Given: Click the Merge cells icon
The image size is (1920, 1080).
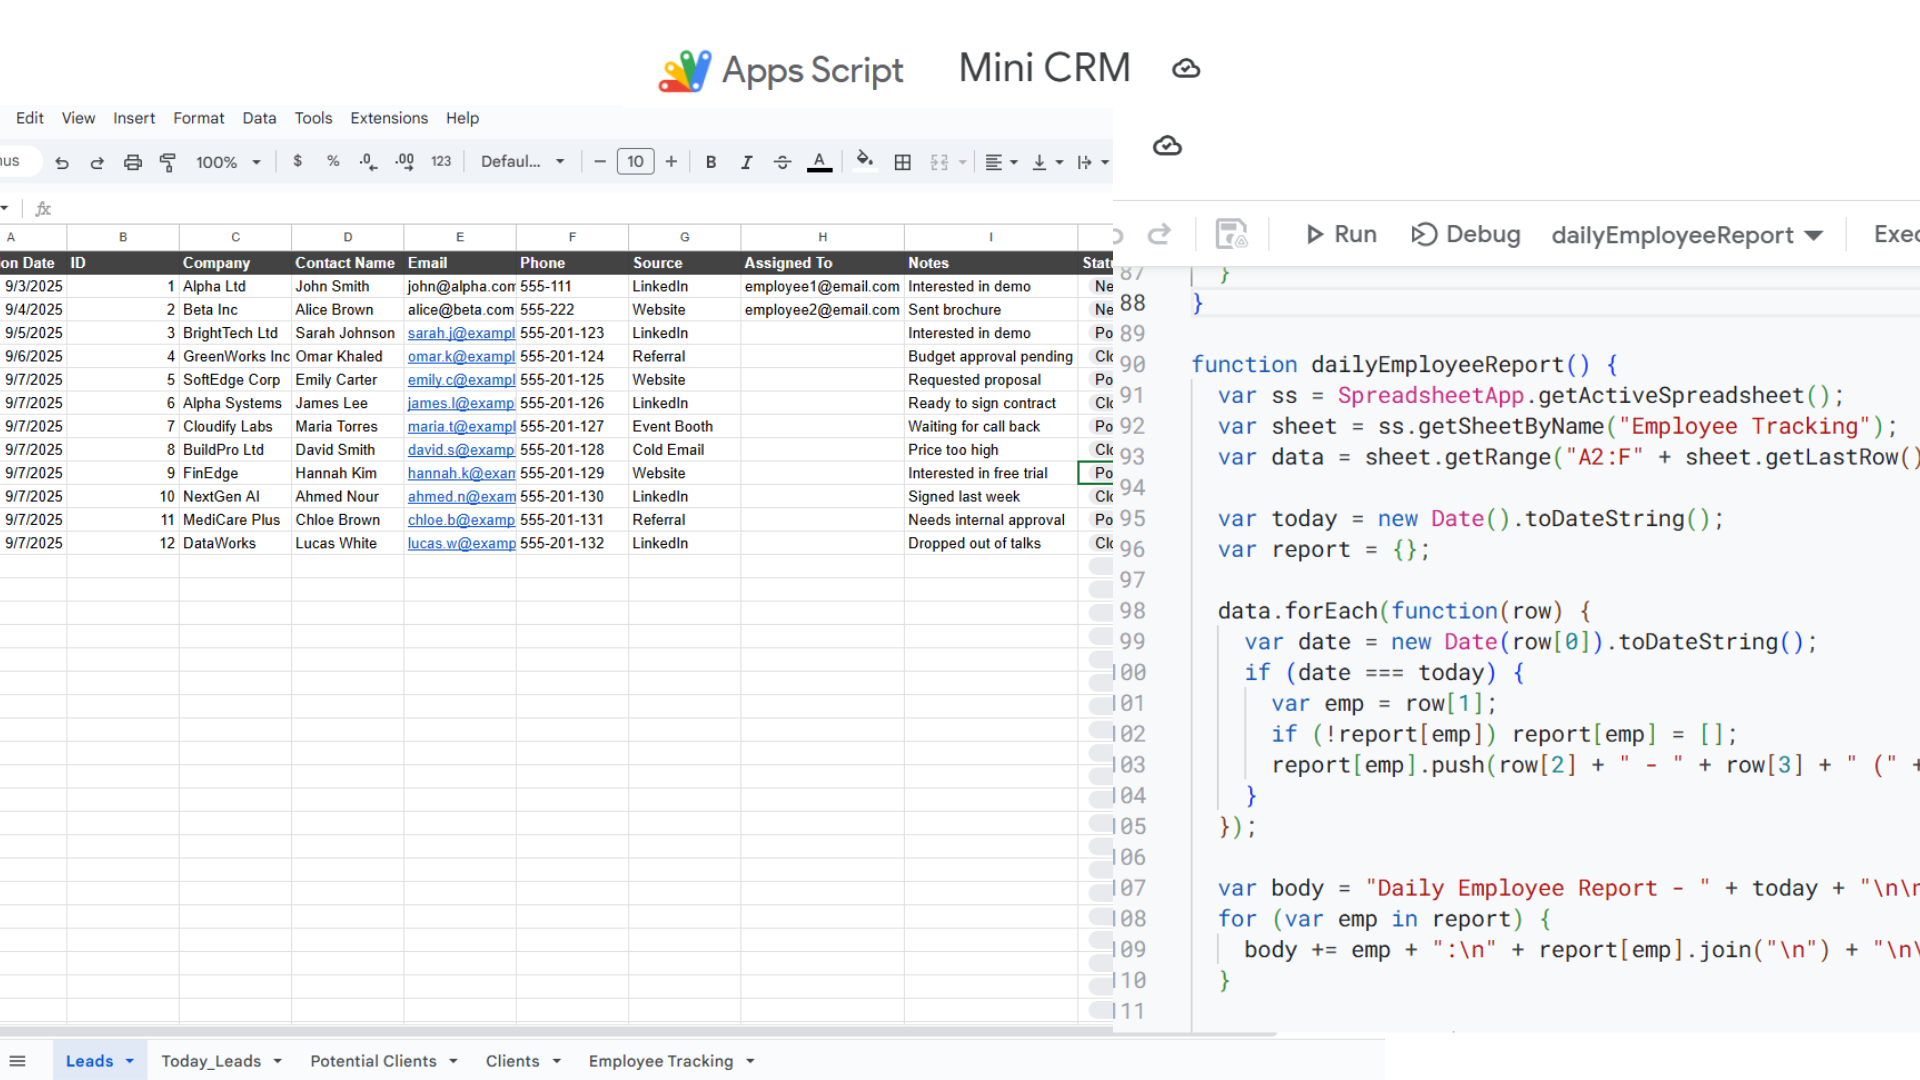Looking at the screenshot, I should pos(941,161).
